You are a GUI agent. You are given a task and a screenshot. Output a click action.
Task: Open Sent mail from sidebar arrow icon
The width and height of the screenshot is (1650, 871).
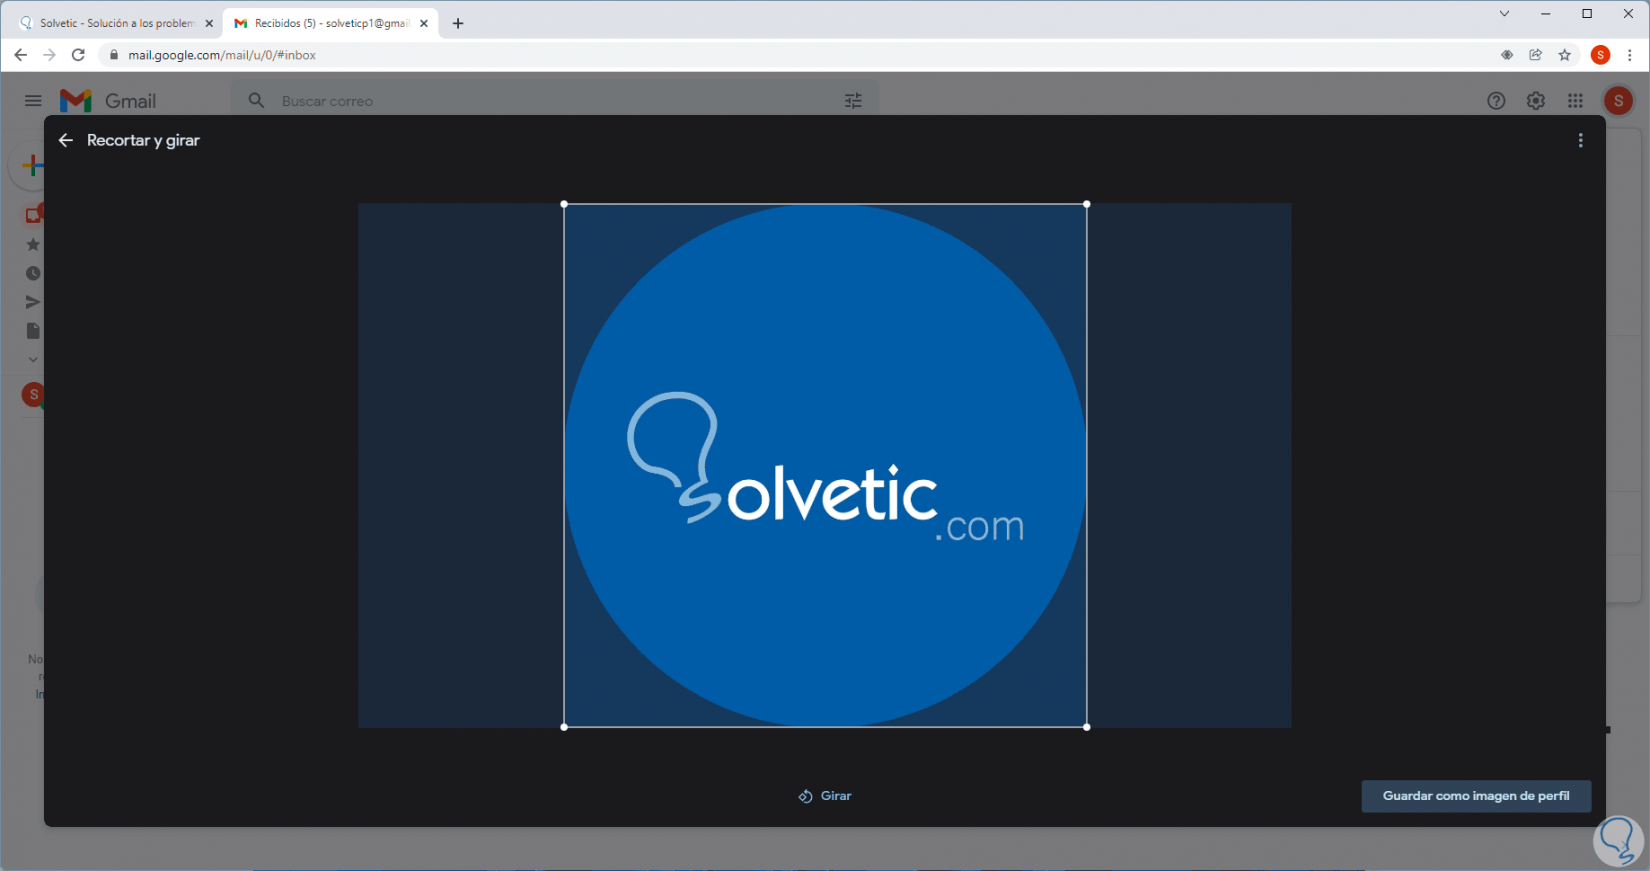click(x=33, y=302)
